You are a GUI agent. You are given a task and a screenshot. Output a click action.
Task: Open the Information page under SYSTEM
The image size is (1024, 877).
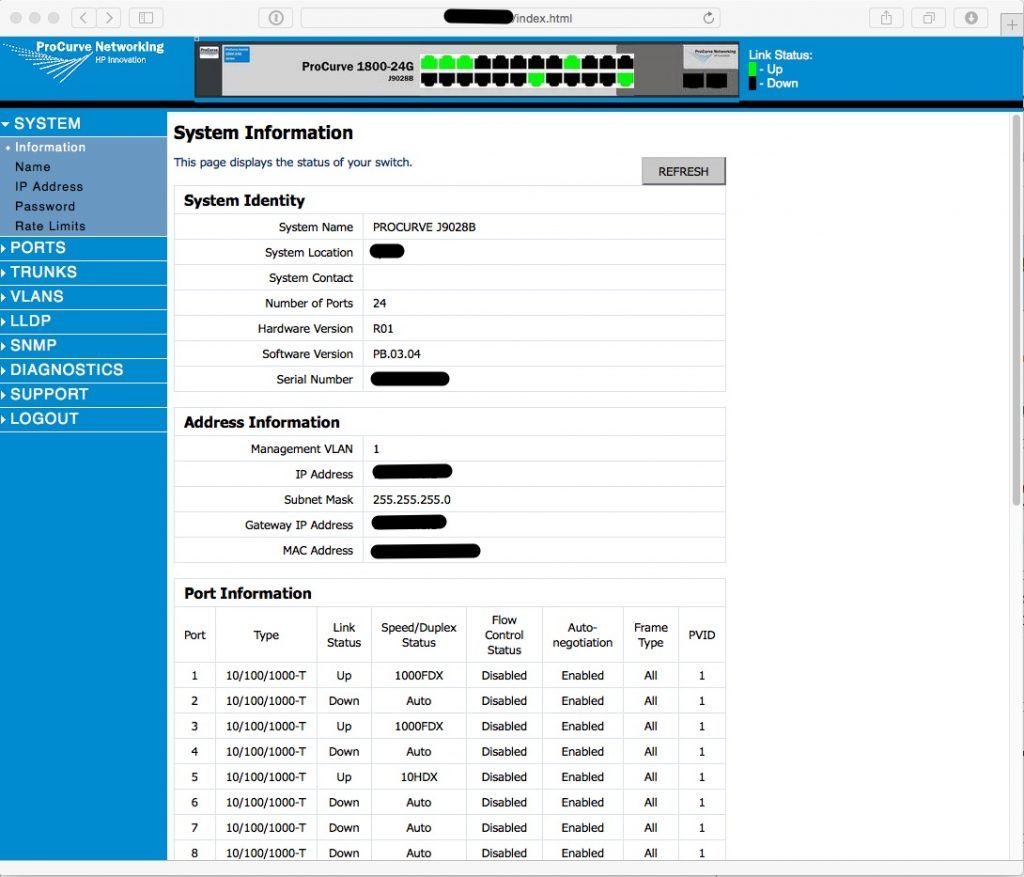50,148
